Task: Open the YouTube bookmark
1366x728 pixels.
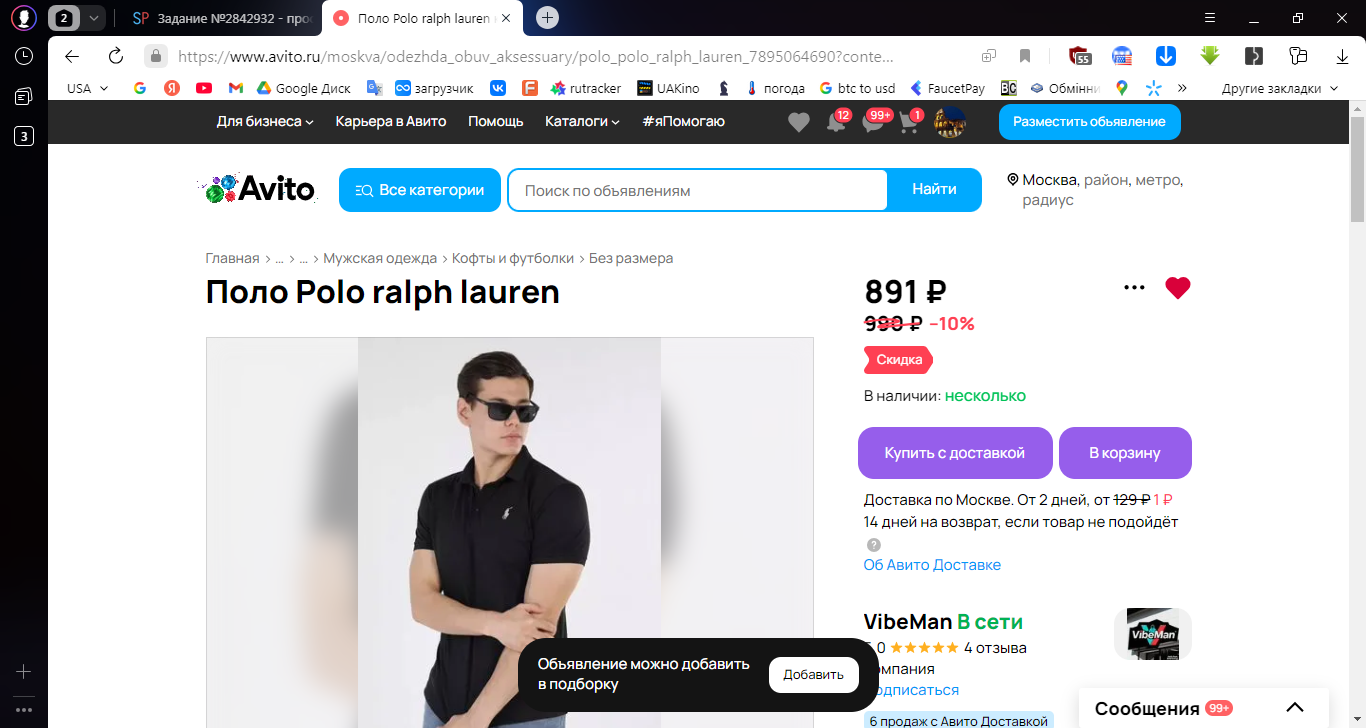Action: [x=204, y=88]
